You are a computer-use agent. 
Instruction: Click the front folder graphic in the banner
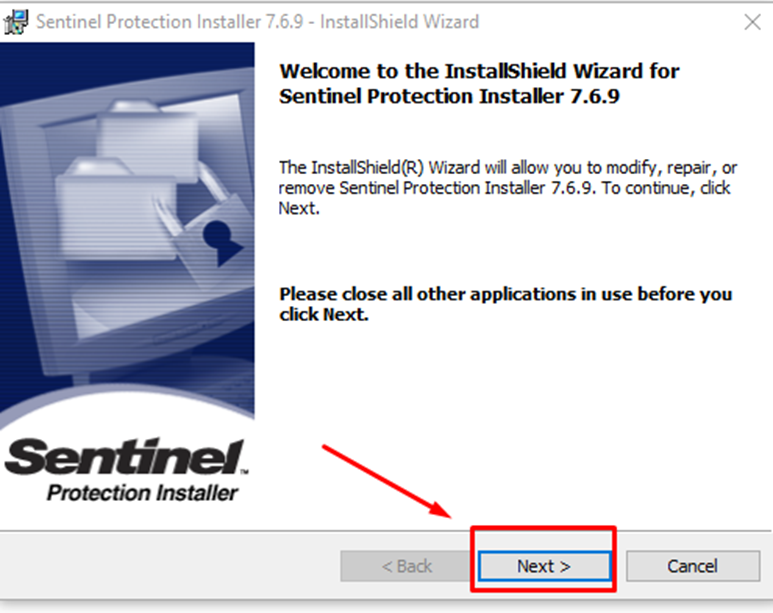pos(116,208)
